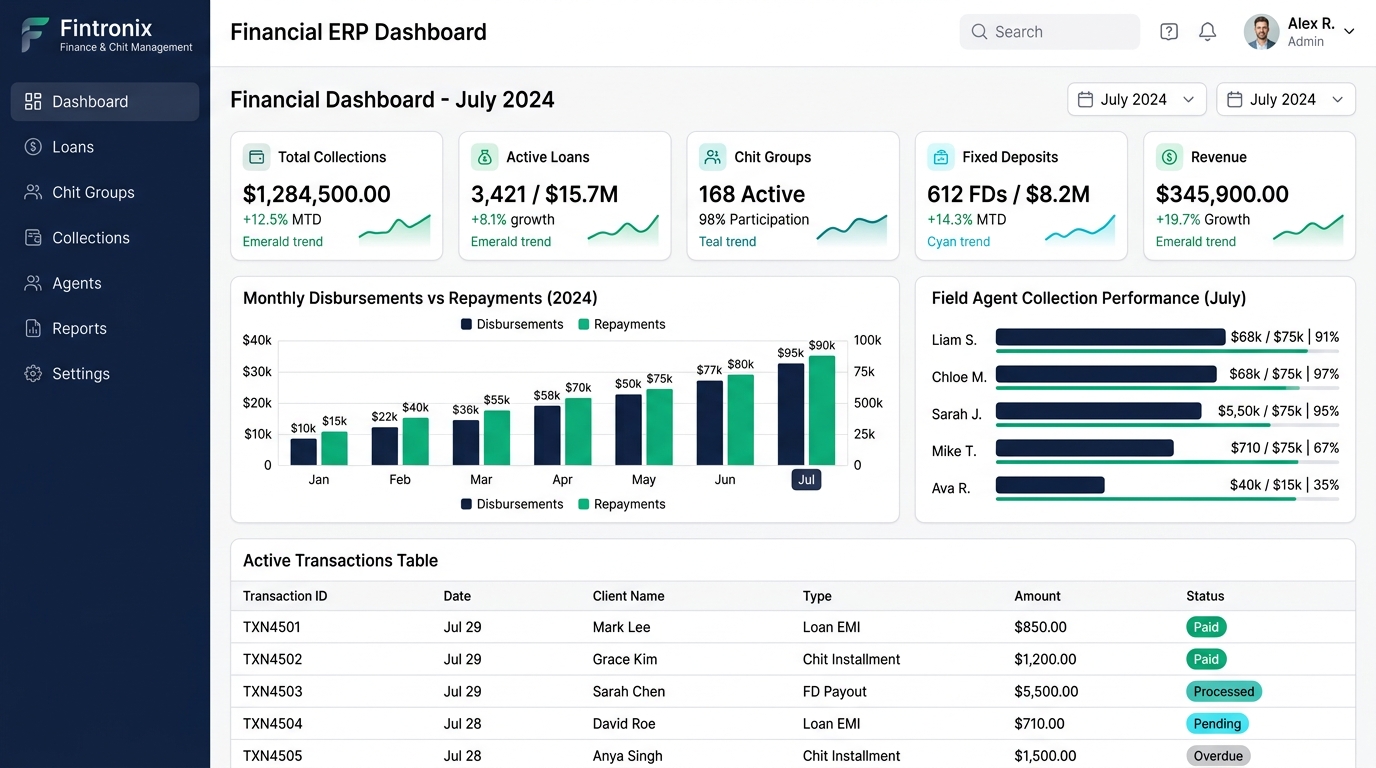Click the search magnifier icon
The image size is (1376, 768).
[x=979, y=32]
